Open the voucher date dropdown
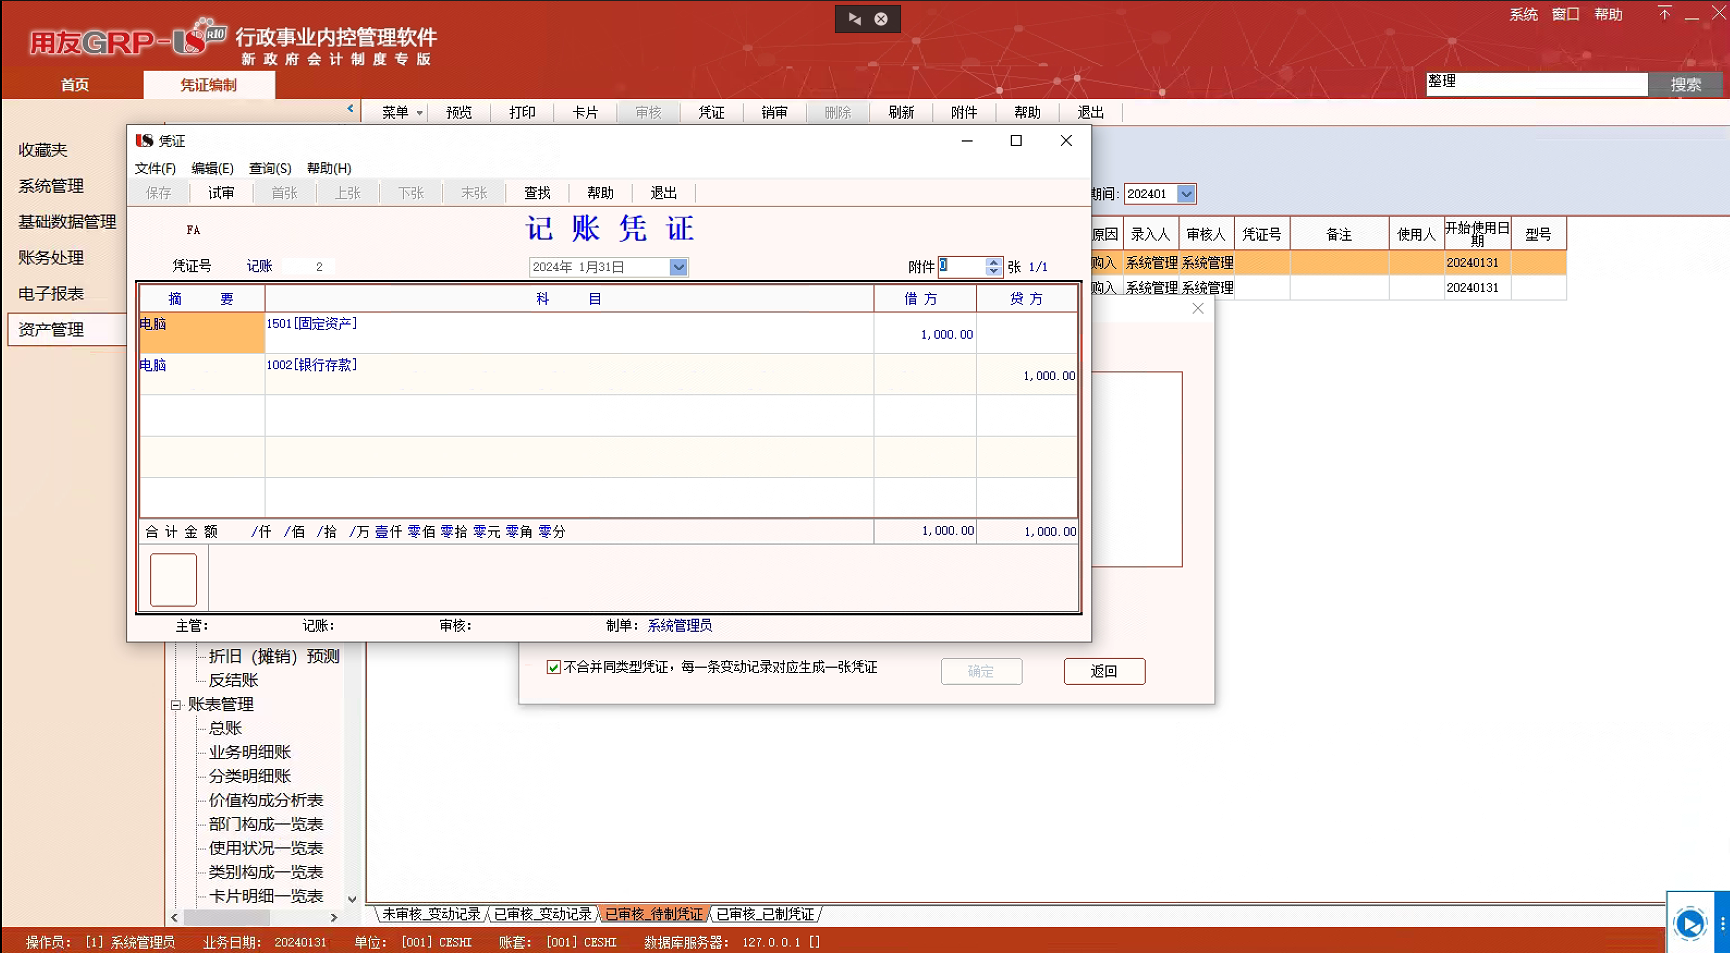This screenshot has height=953, width=1730. [x=678, y=267]
